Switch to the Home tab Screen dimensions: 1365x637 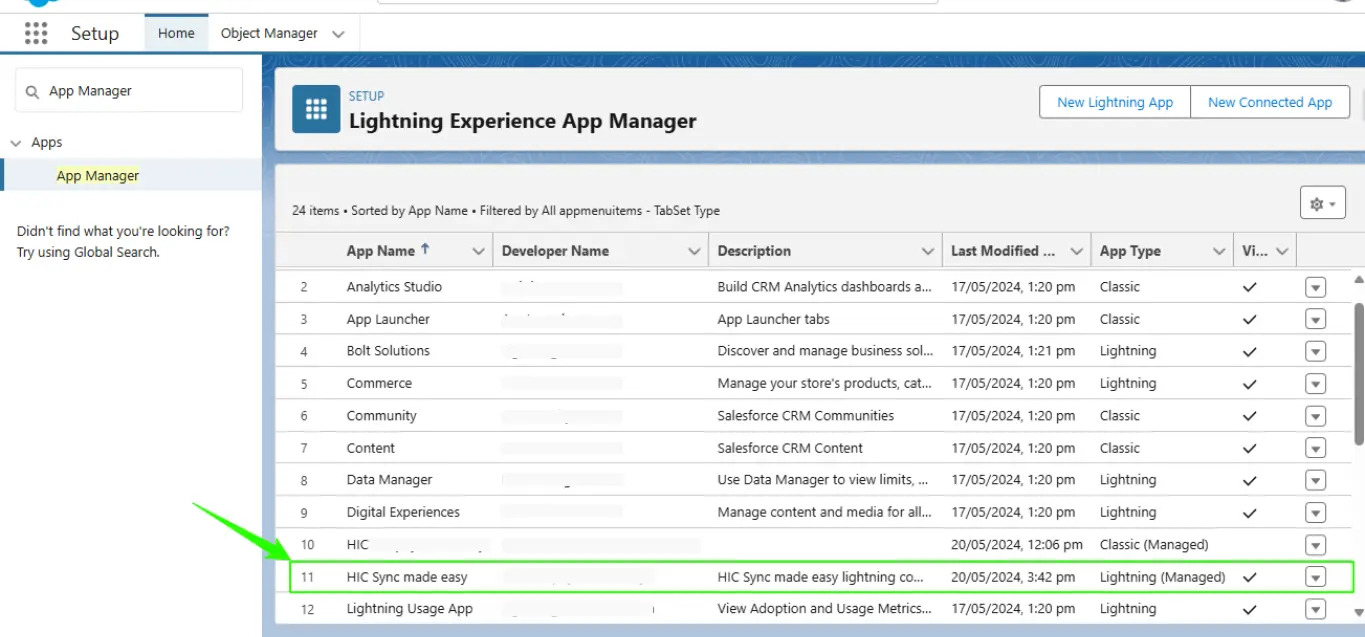click(176, 33)
